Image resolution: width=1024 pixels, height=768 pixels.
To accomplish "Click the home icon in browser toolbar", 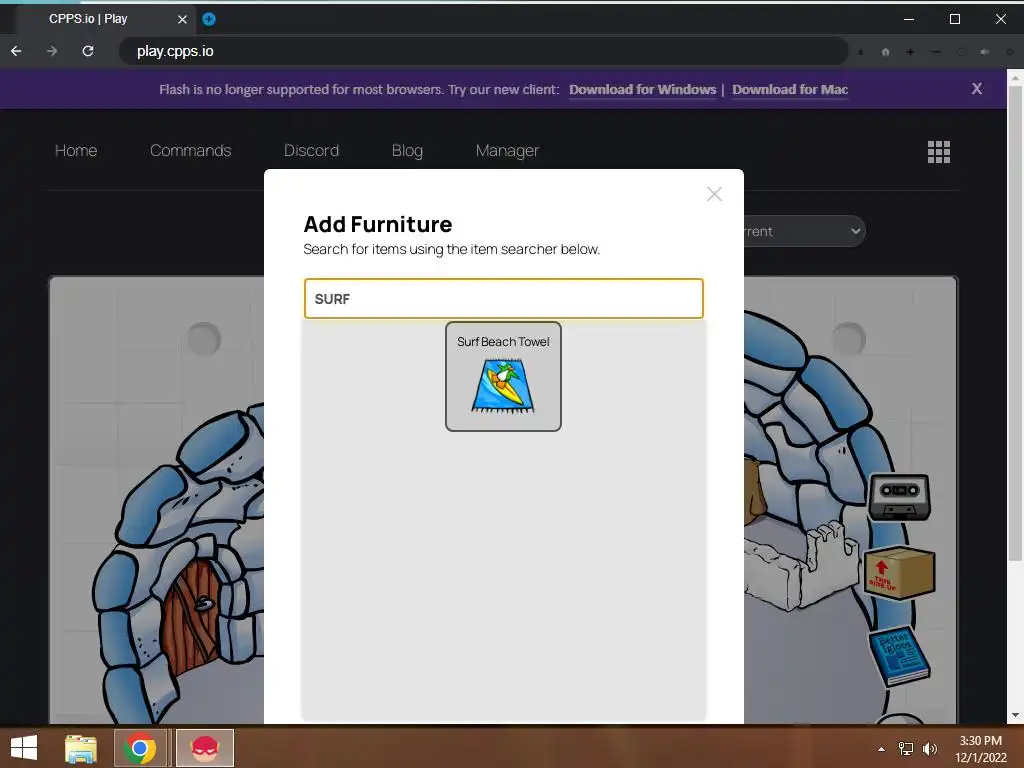I will (x=886, y=52).
